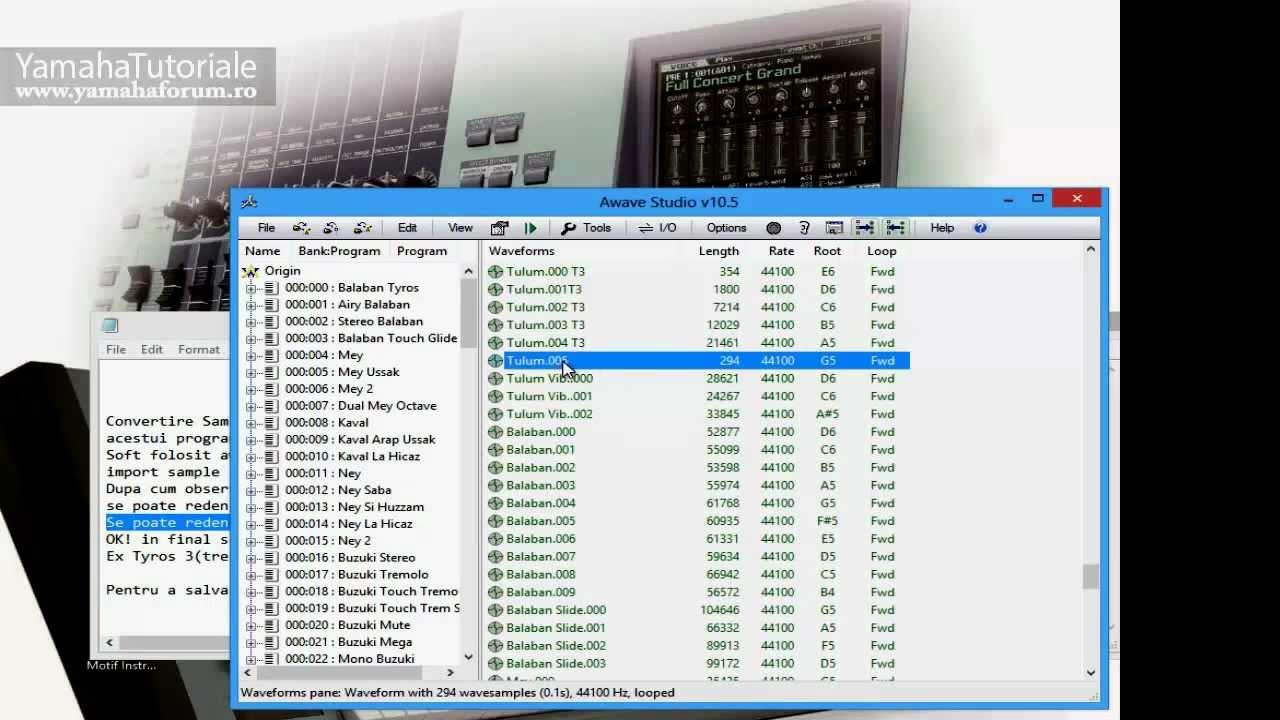Sort by the Loop column header
This screenshot has height=720, width=1280.
coord(882,251)
